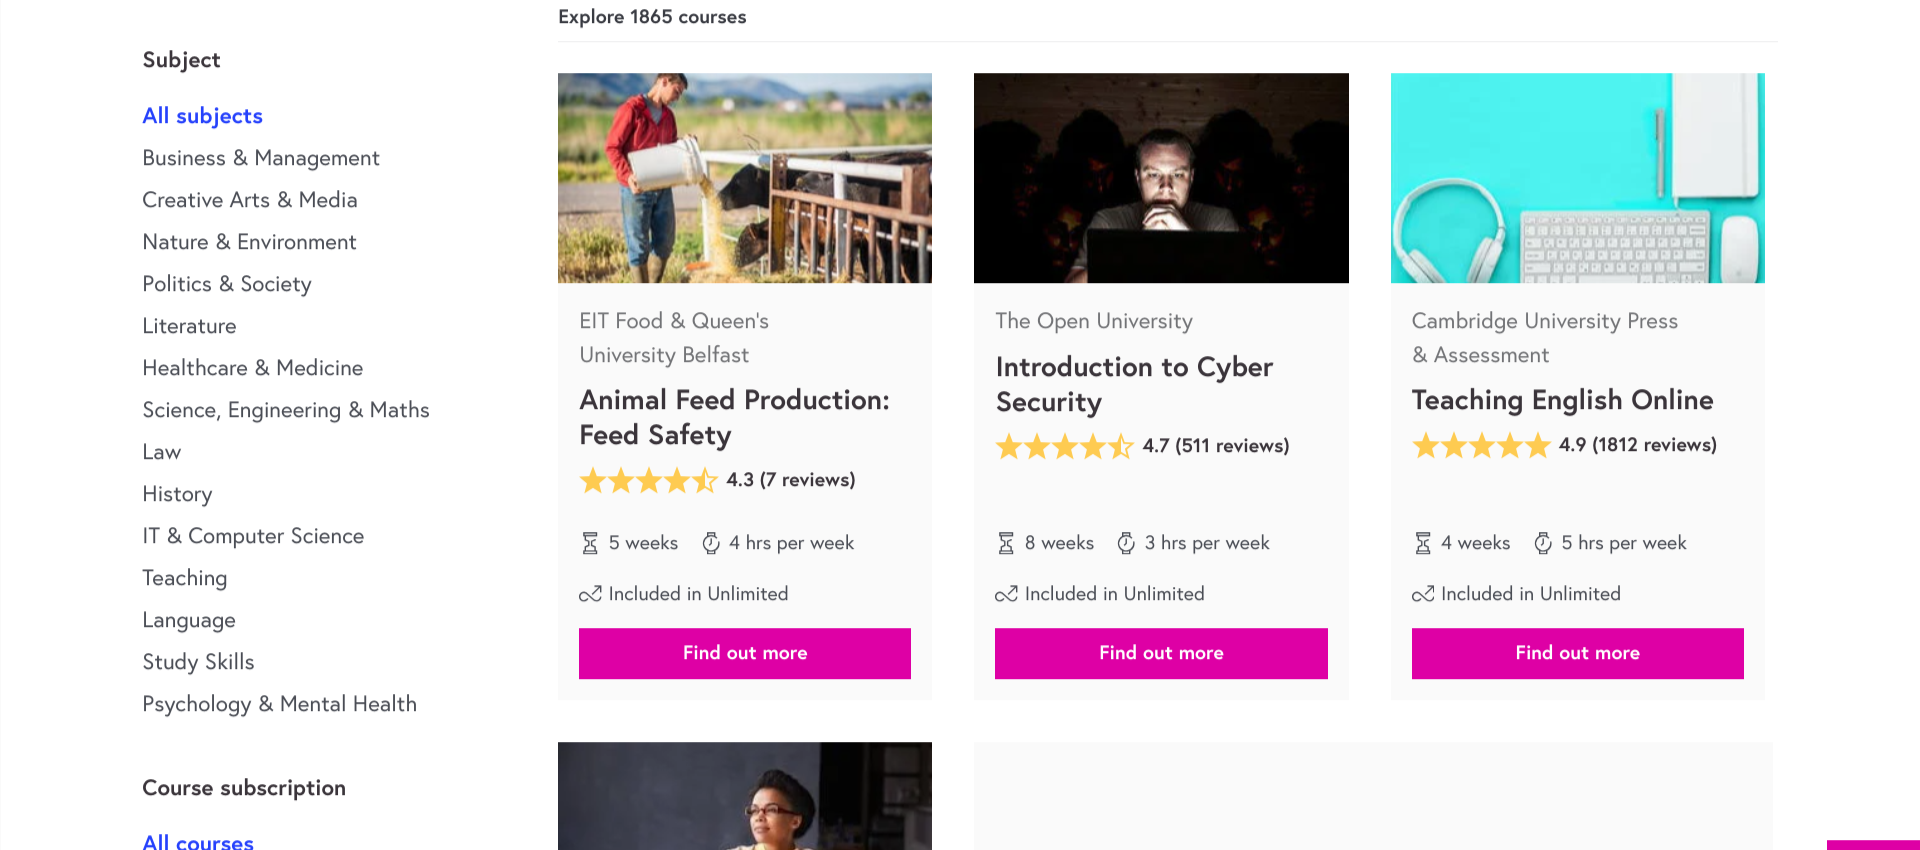
Task: Click stopwatch icon beside 3 hrs per week
Action: (1126, 543)
